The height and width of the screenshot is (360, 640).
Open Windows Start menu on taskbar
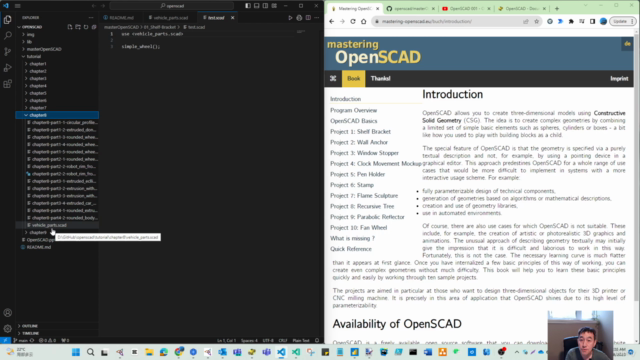tap(76, 352)
